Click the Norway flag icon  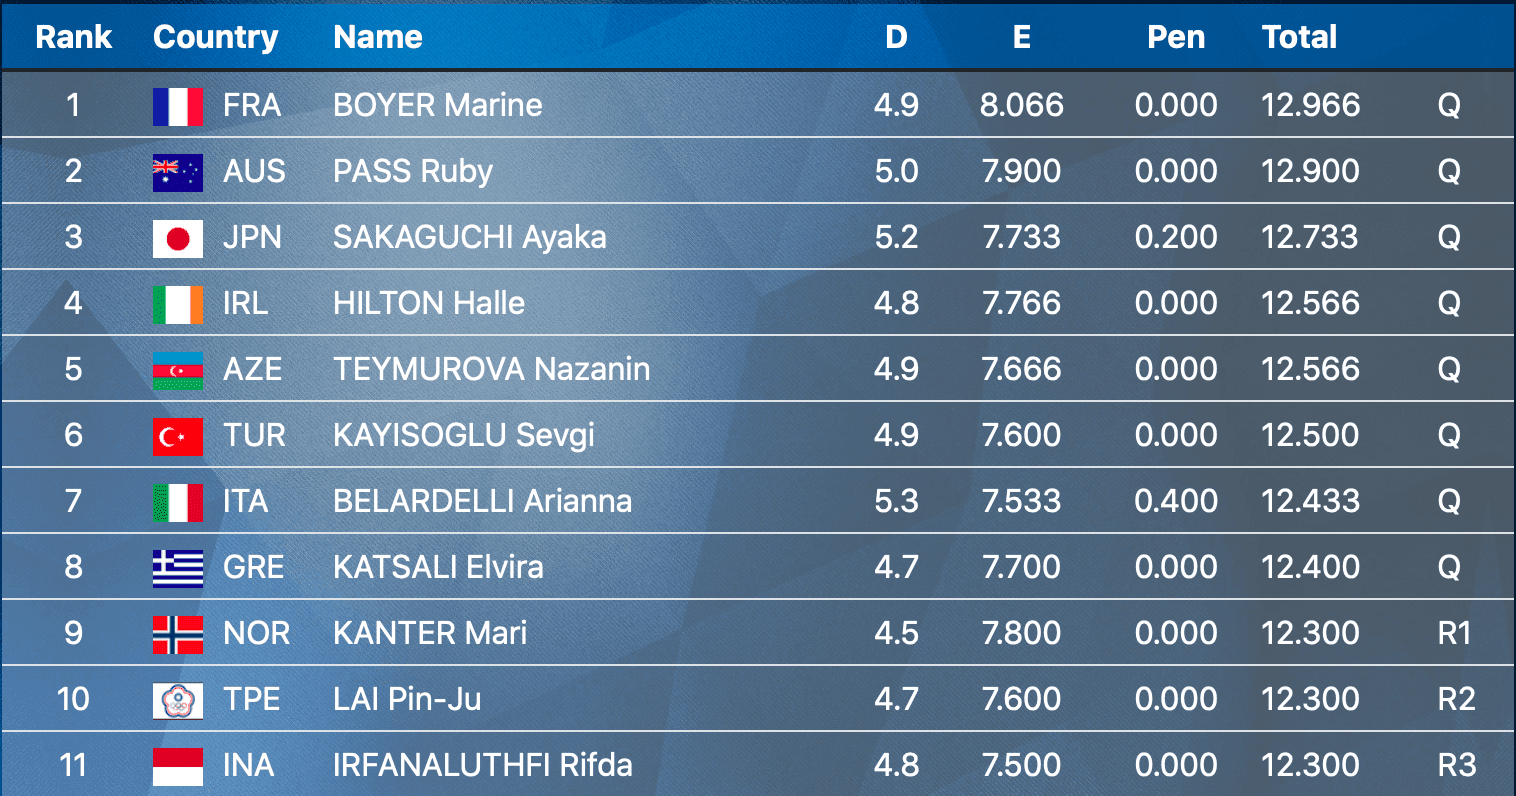click(x=178, y=634)
